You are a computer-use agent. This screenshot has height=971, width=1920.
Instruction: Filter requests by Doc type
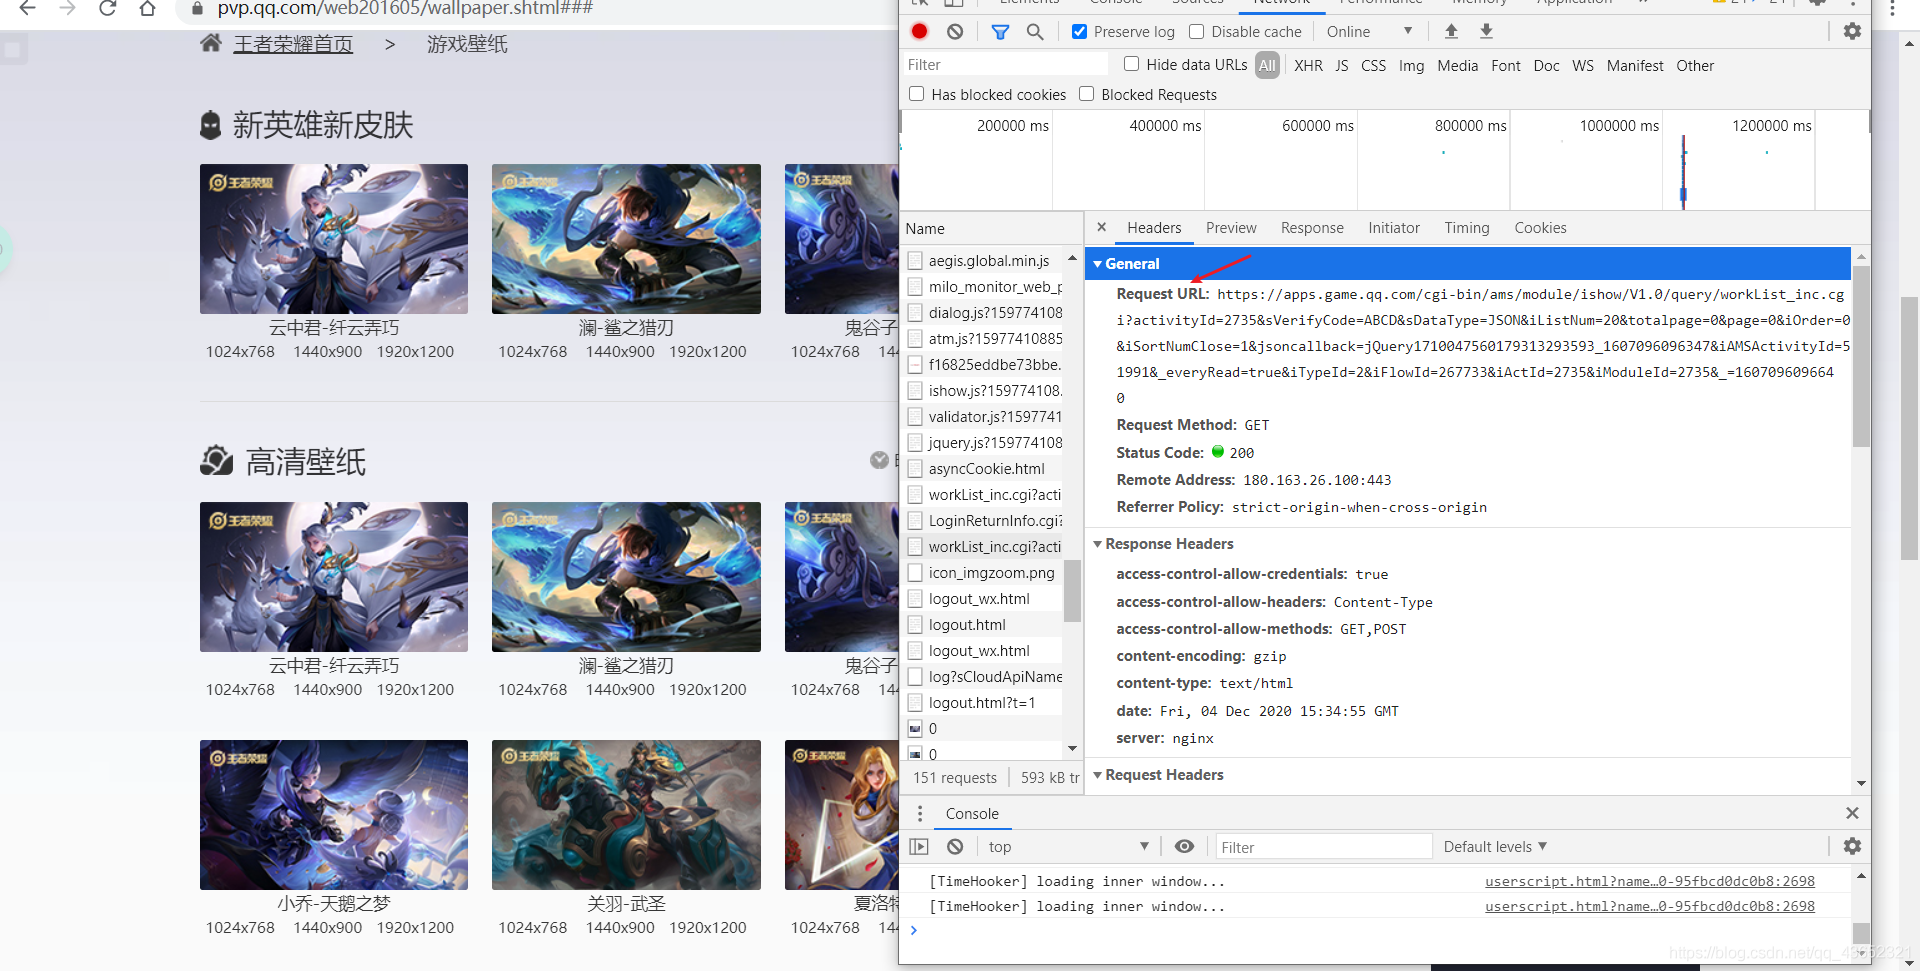[x=1546, y=65]
